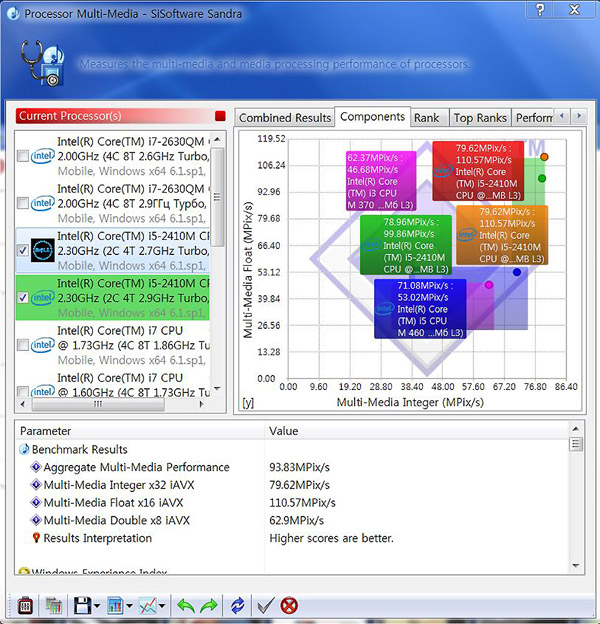Switch to the Combined Results tab
The image size is (600, 624).
coord(285,118)
